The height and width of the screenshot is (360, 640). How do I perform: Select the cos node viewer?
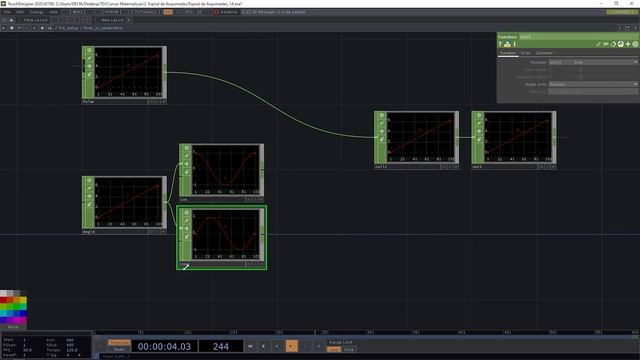(x=226, y=170)
